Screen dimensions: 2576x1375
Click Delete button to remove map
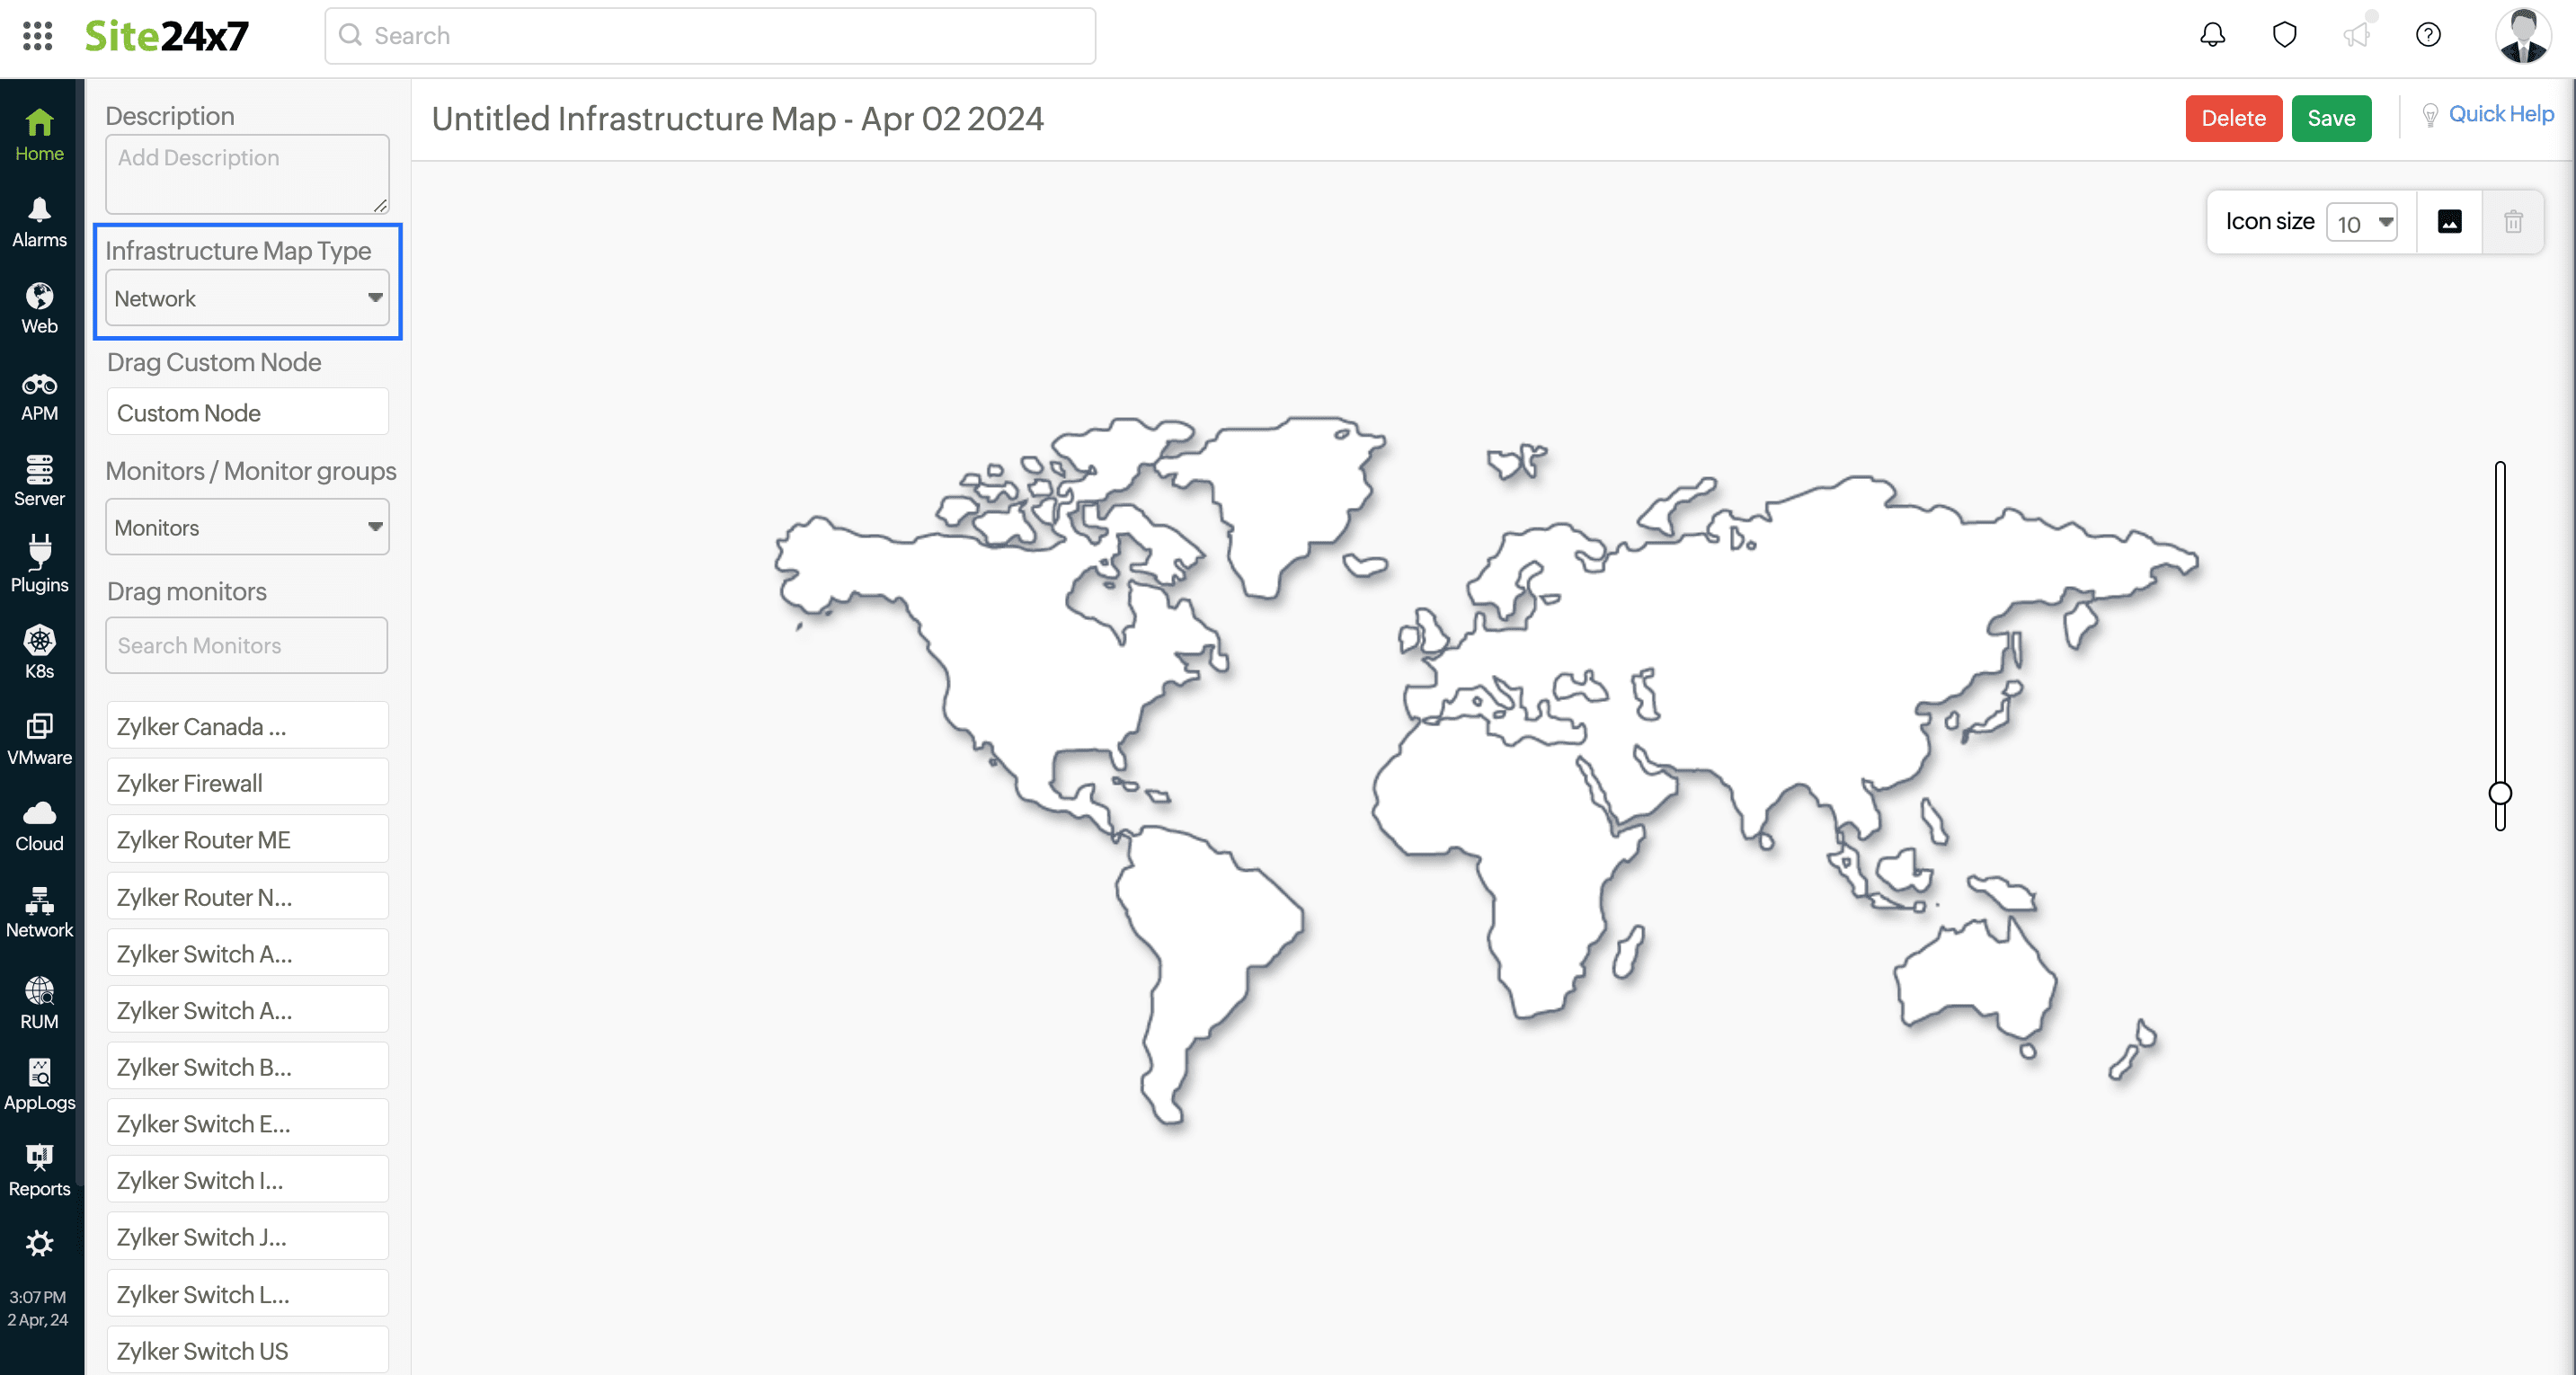point(2235,118)
